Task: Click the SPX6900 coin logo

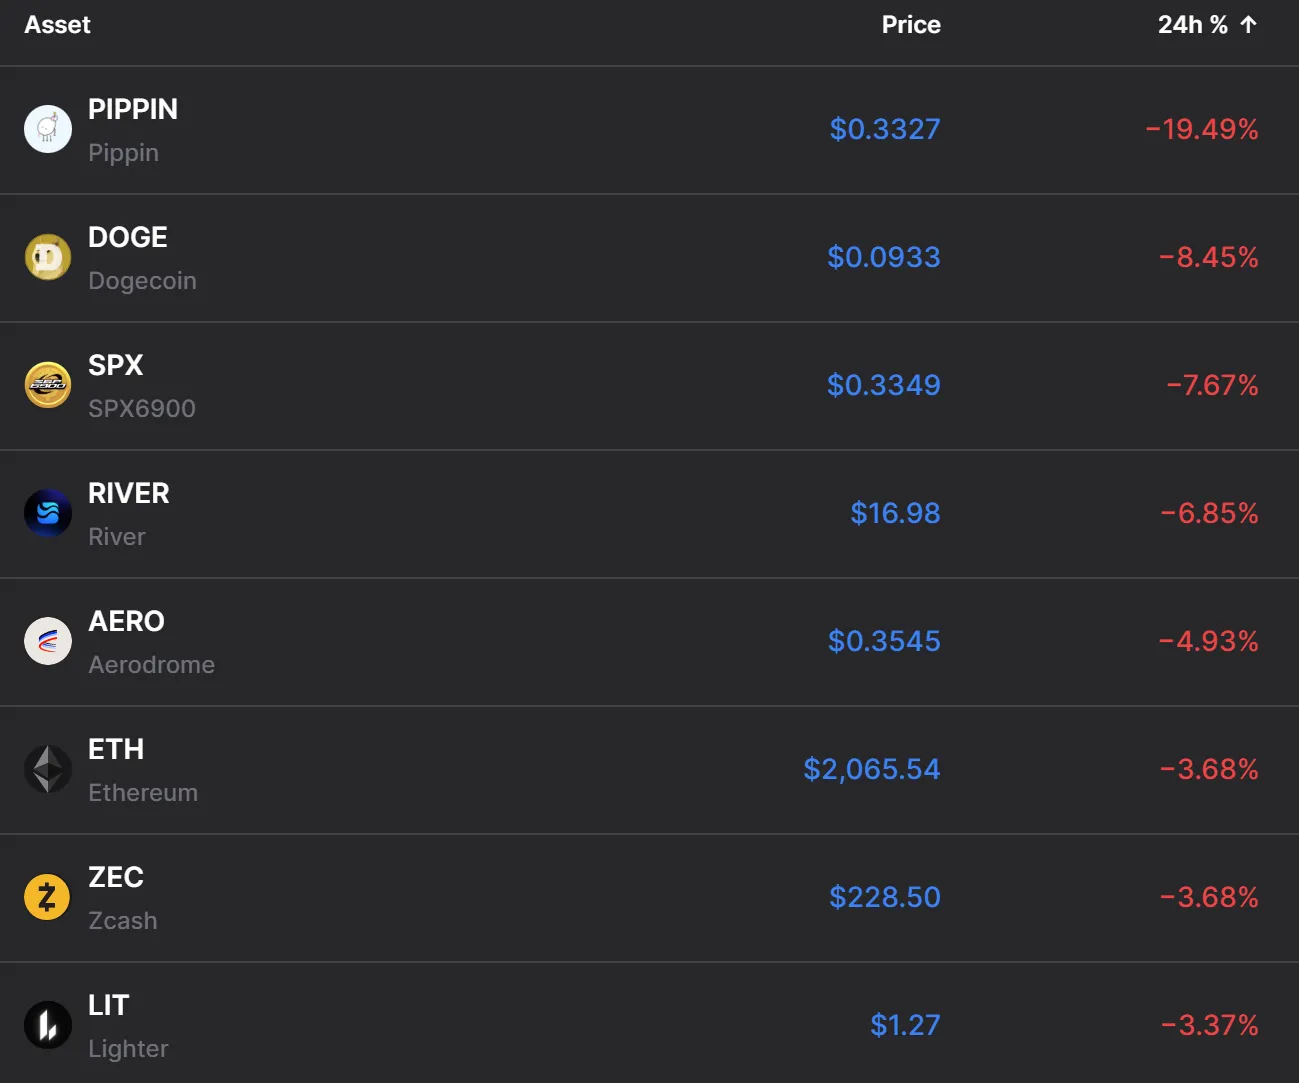Action: tap(48, 385)
